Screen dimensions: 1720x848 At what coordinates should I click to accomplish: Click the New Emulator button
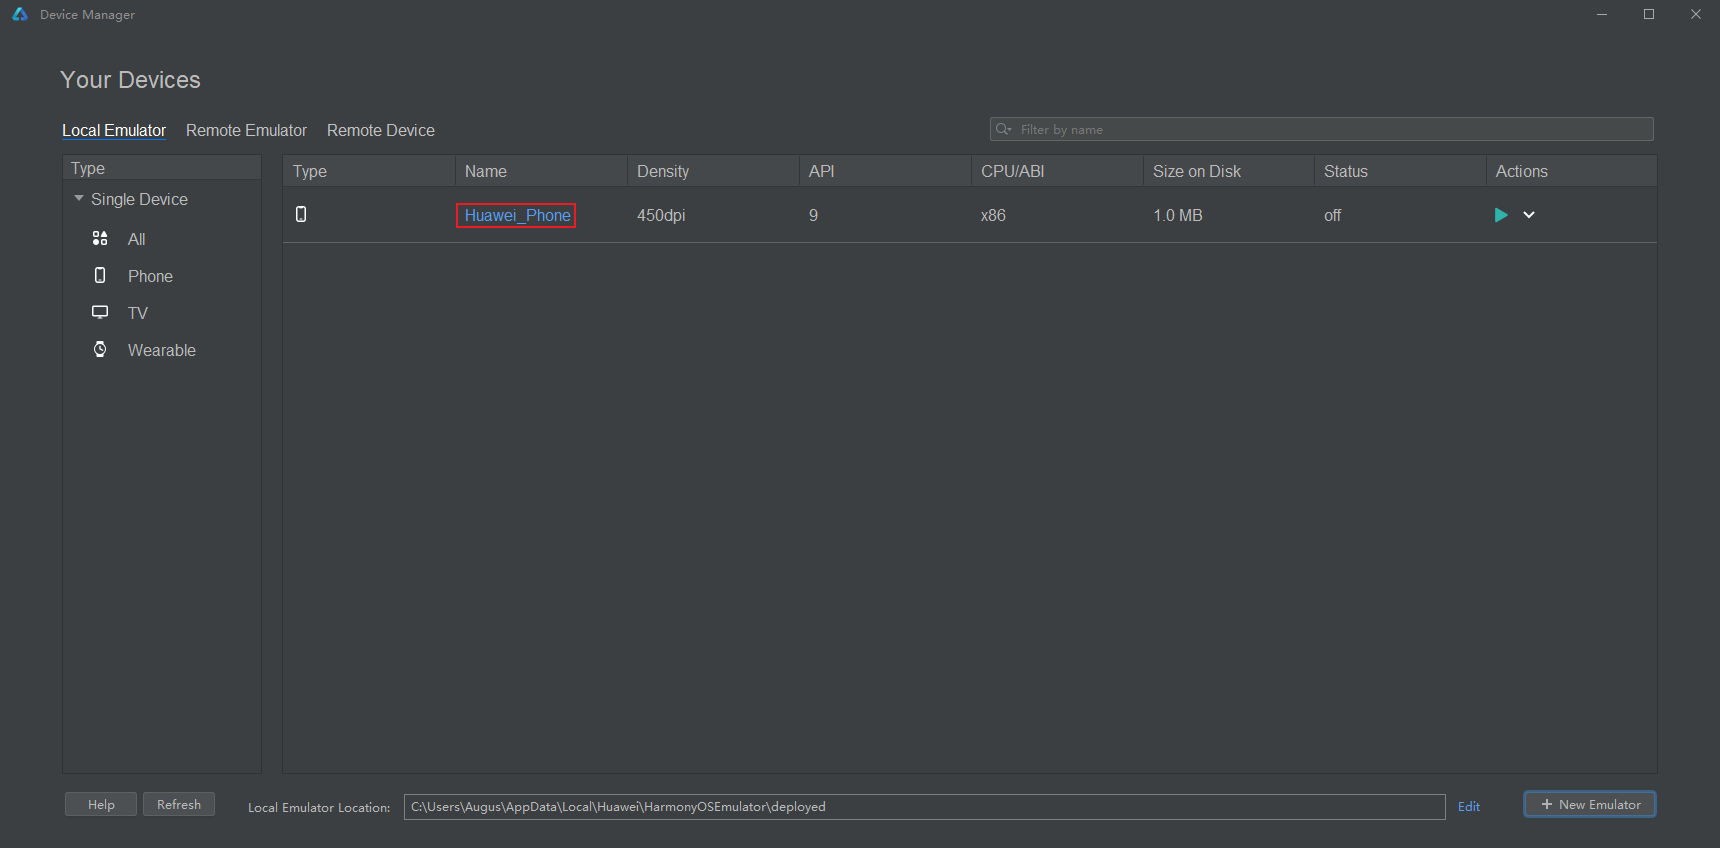point(1590,804)
